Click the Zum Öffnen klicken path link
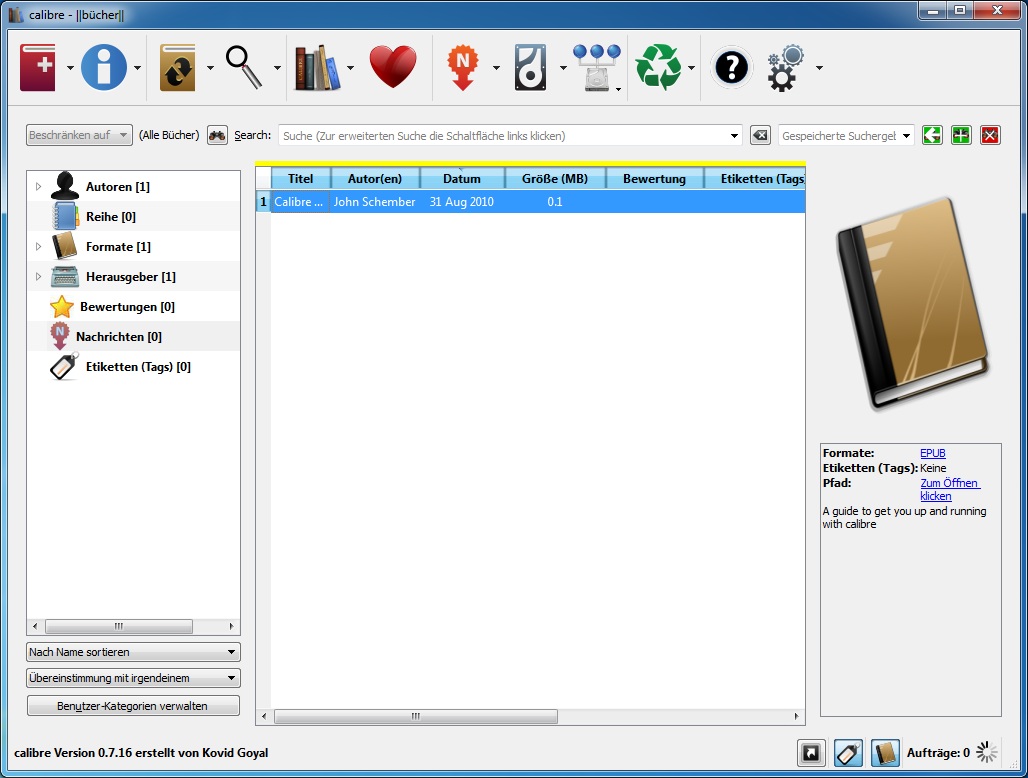This screenshot has width=1028, height=778. click(949, 490)
